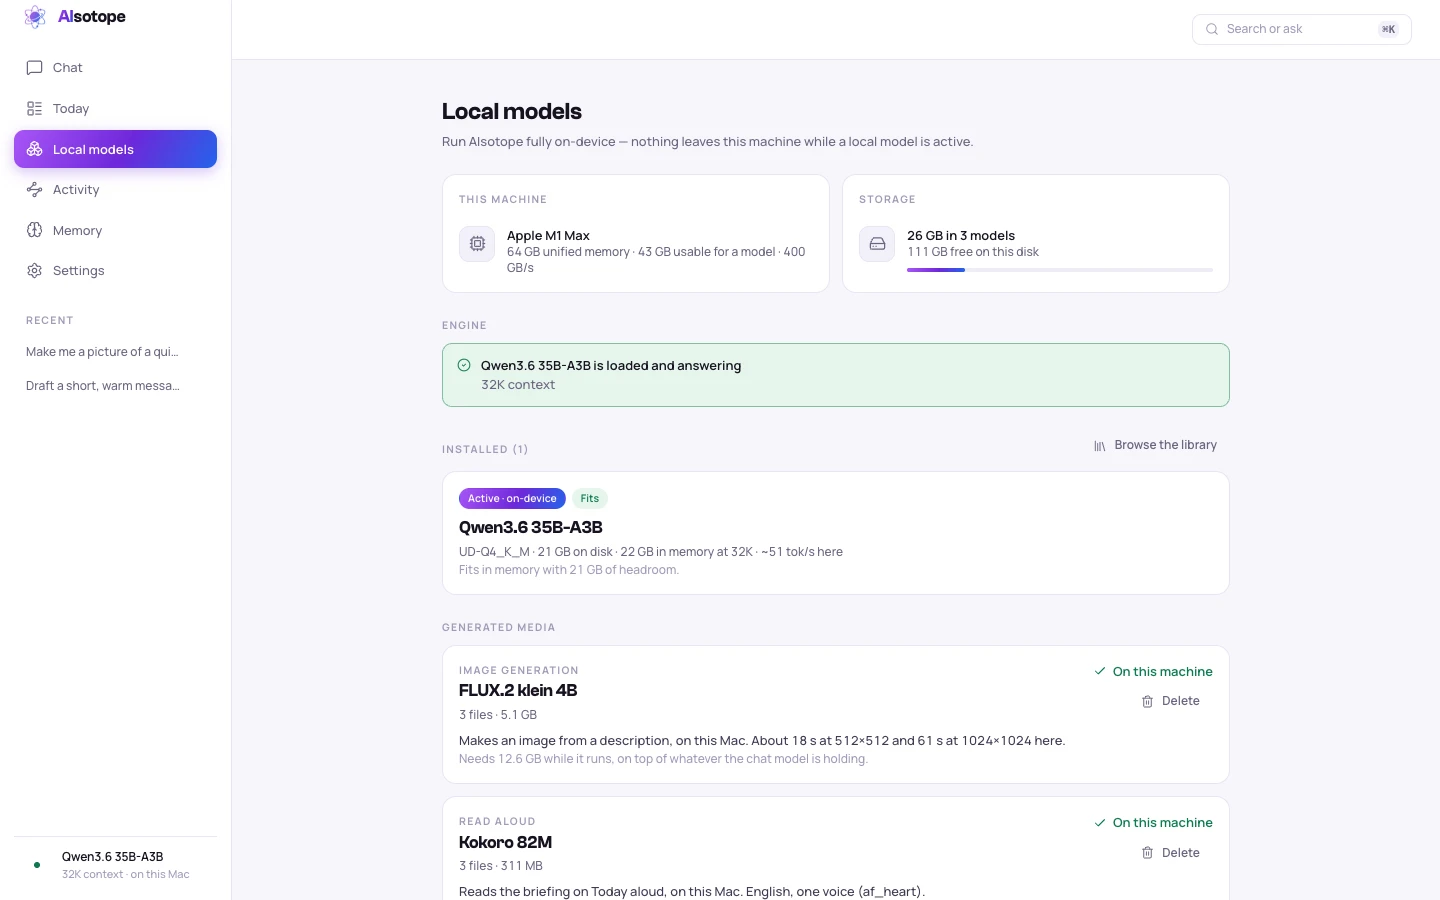Click the AIsotope atom logo icon
This screenshot has width=1440, height=900.
35,17
